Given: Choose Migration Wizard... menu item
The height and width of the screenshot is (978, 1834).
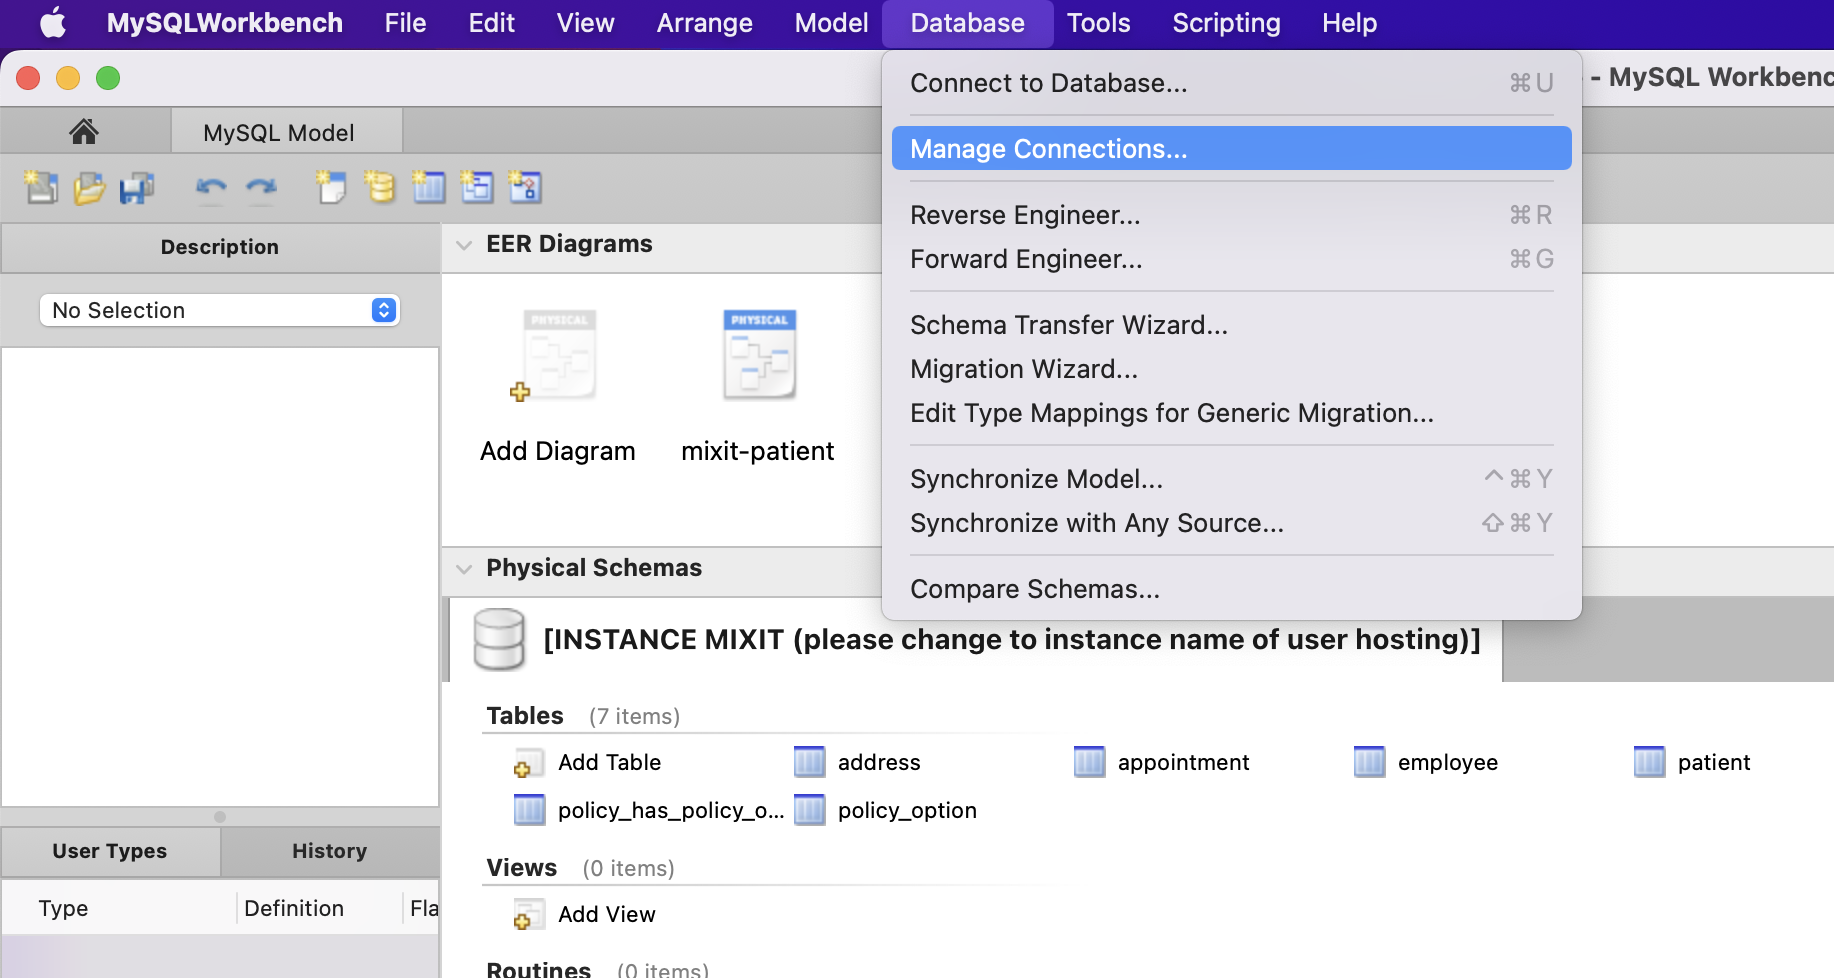Looking at the screenshot, I should click(x=1232, y=369).
